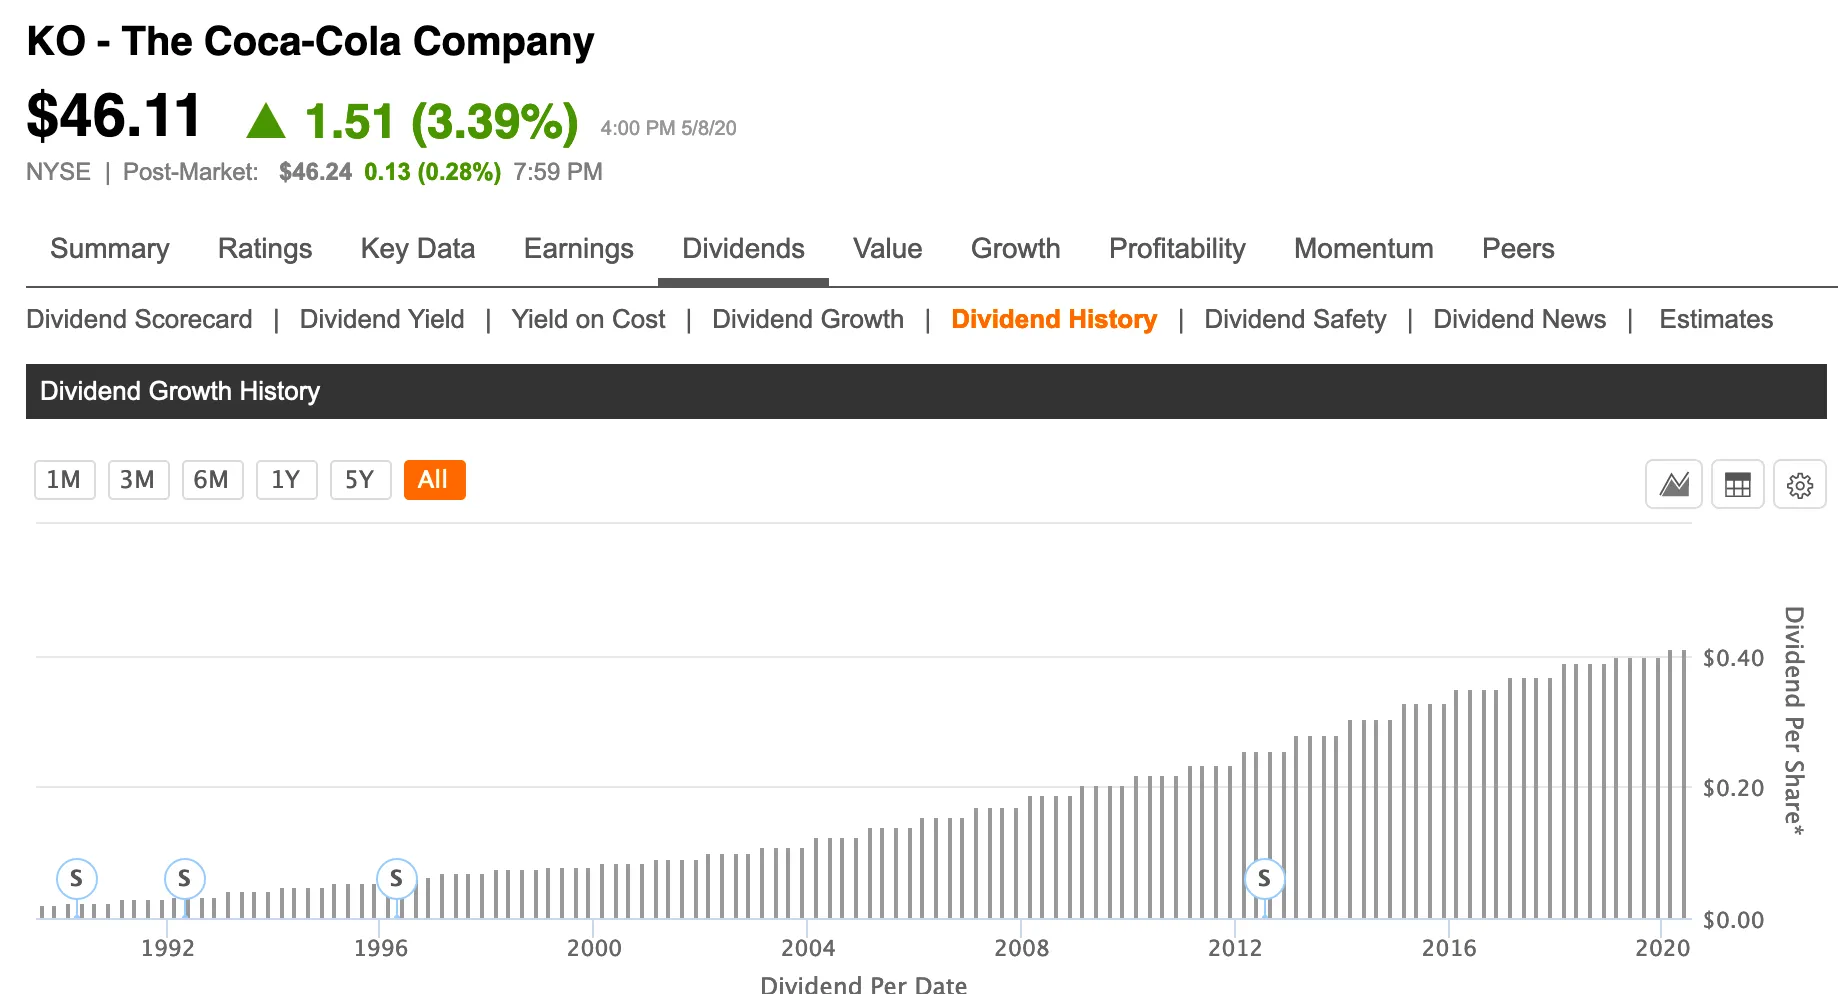The width and height of the screenshot is (1838, 994).
Task: Go to Yield on Cost
Action: (x=588, y=319)
